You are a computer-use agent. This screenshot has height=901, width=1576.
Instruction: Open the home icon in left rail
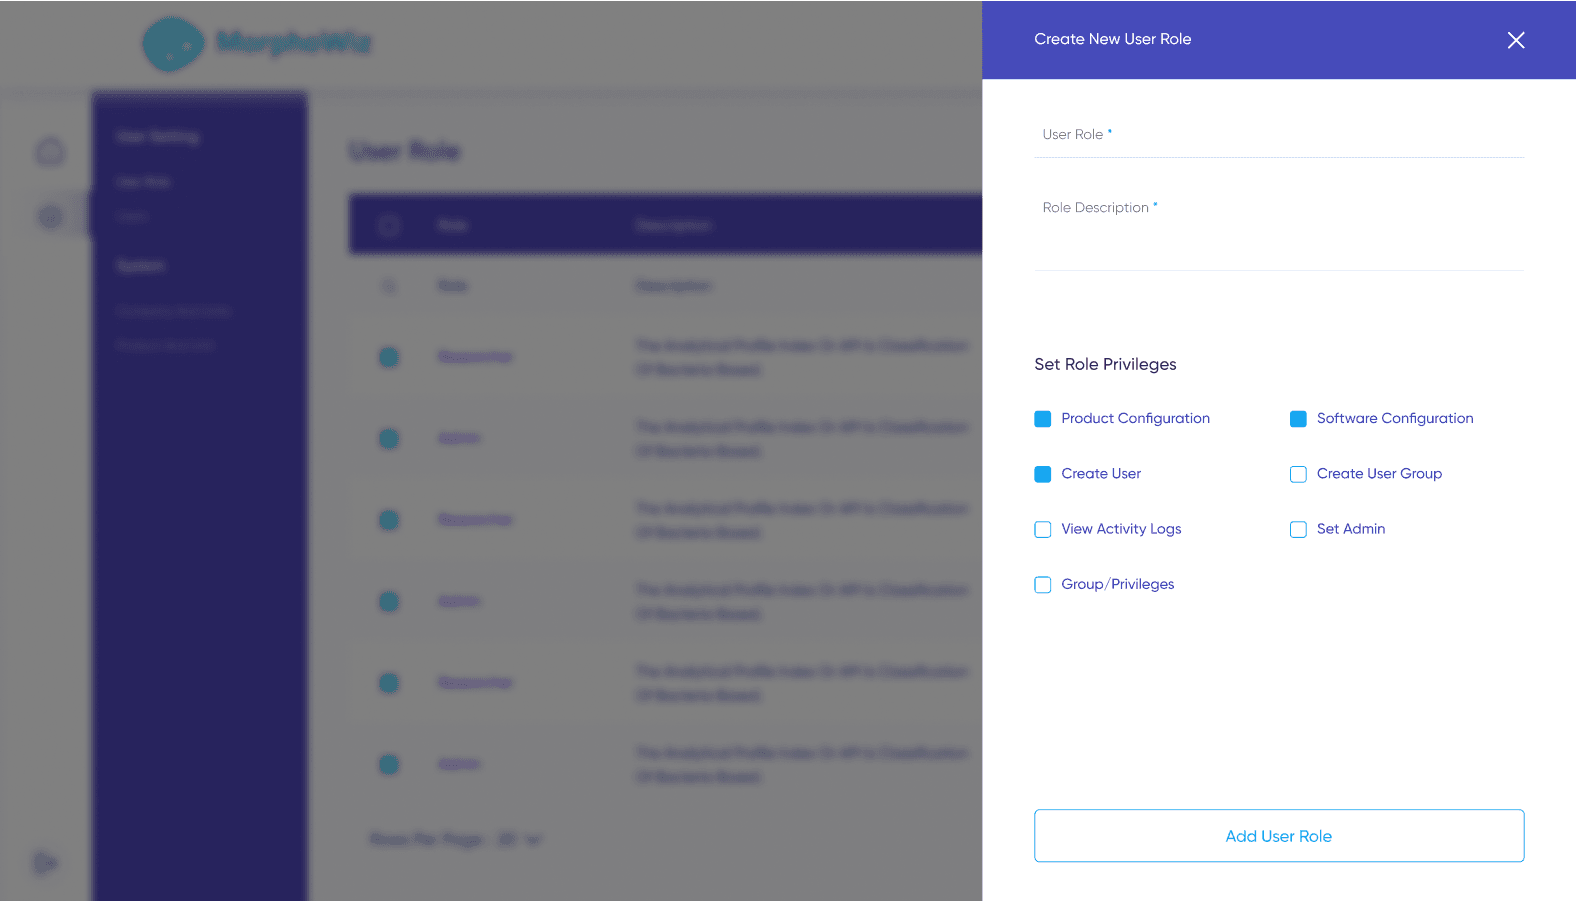(x=50, y=152)
